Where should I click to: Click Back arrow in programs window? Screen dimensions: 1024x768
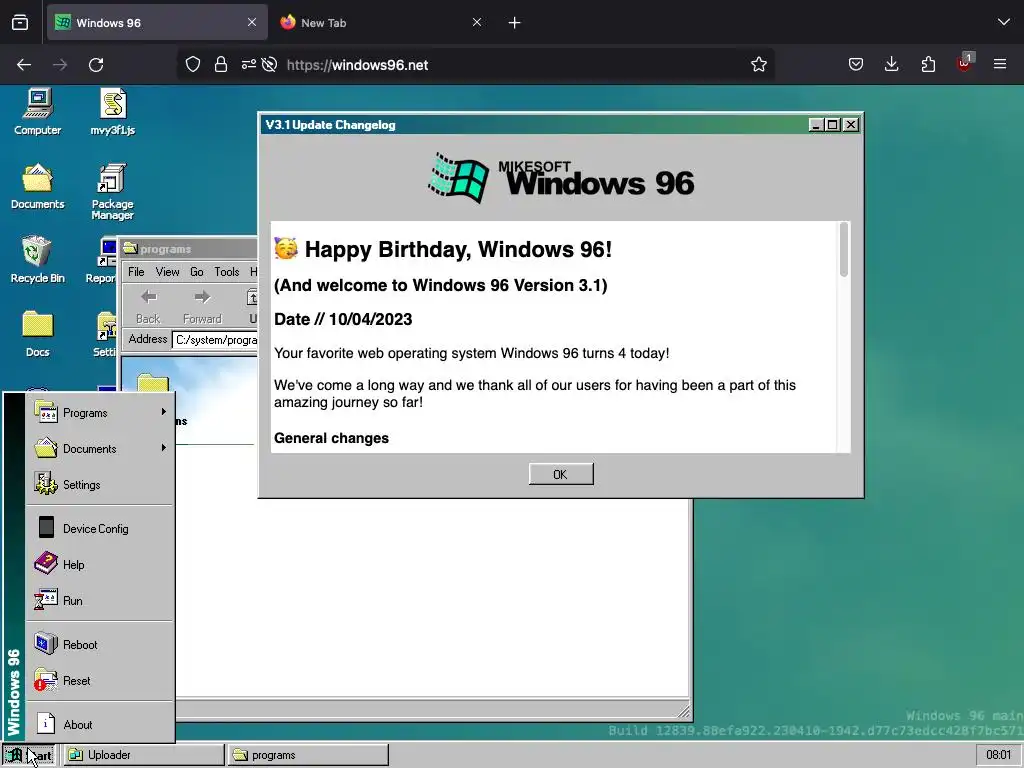pyautogui.click(x=148, y=306)
